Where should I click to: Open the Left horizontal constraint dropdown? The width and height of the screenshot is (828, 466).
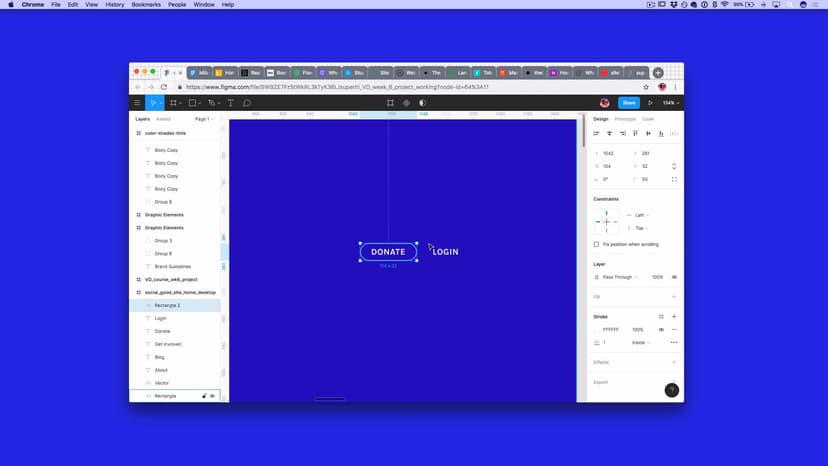click(x=640, y=215)
